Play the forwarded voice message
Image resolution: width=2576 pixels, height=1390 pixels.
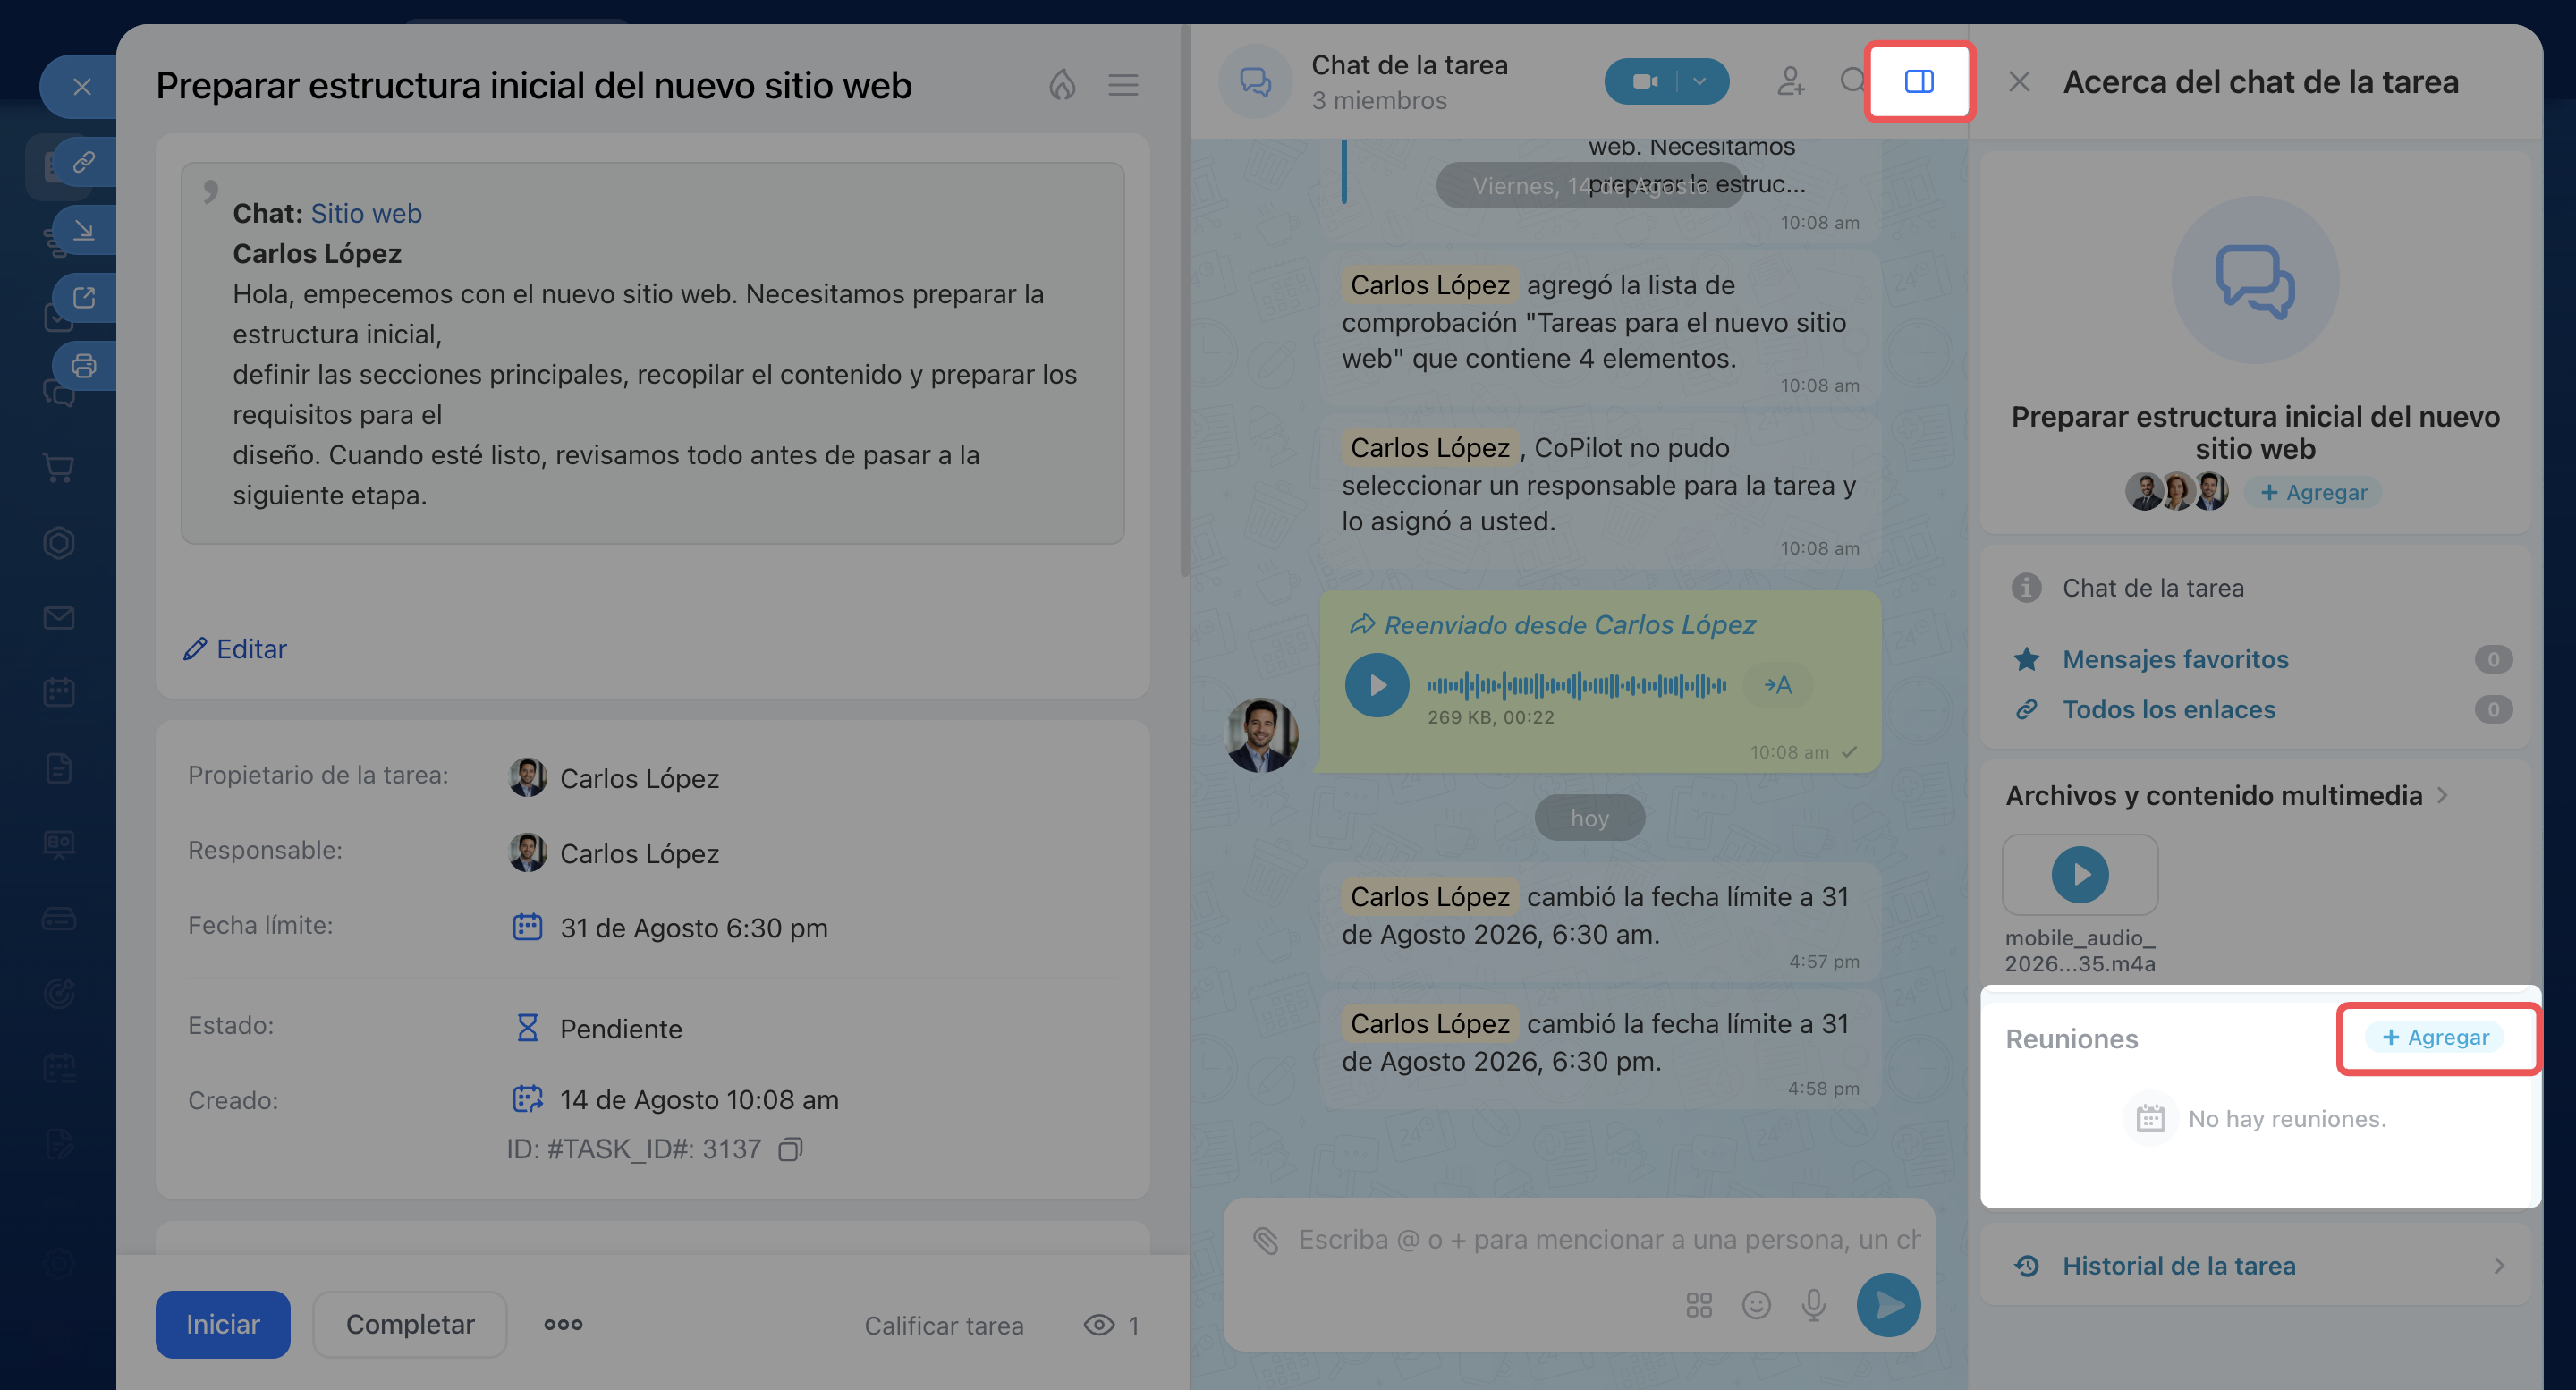pyautogui.click(x=1376, y=685)
